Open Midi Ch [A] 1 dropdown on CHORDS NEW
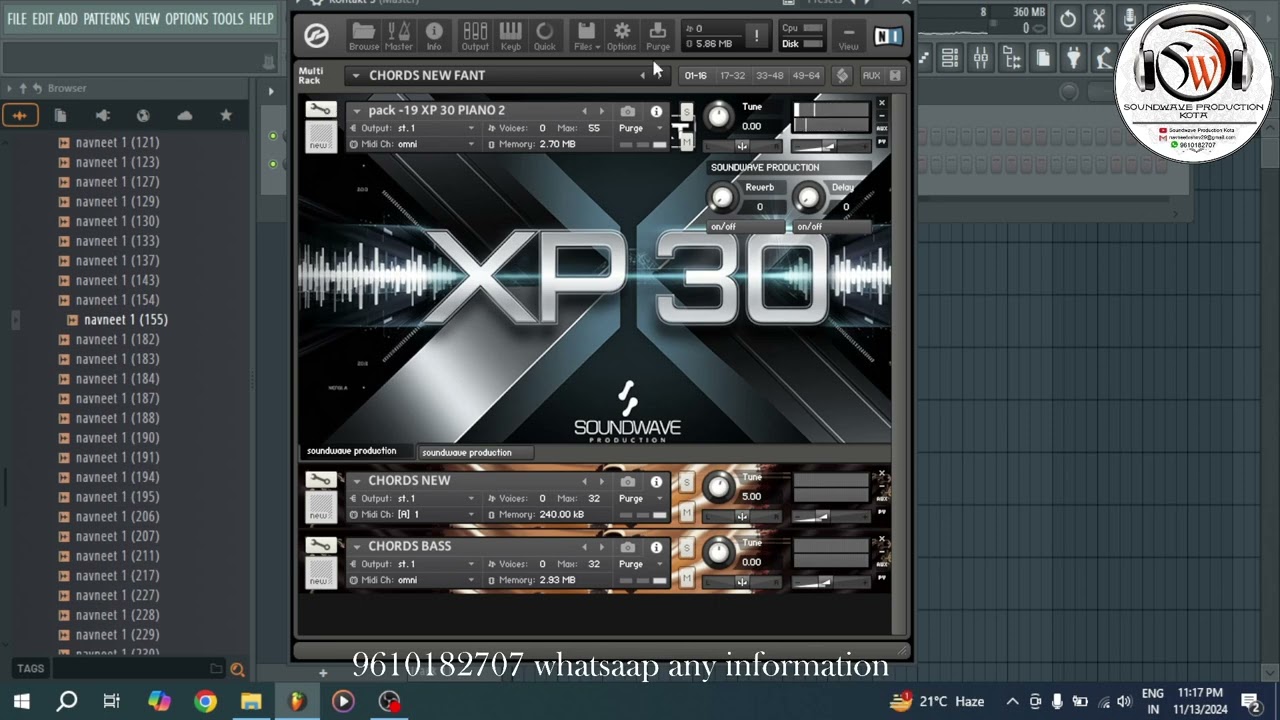The height and width of the screenshot is (720, 1280). coord(412,514)
